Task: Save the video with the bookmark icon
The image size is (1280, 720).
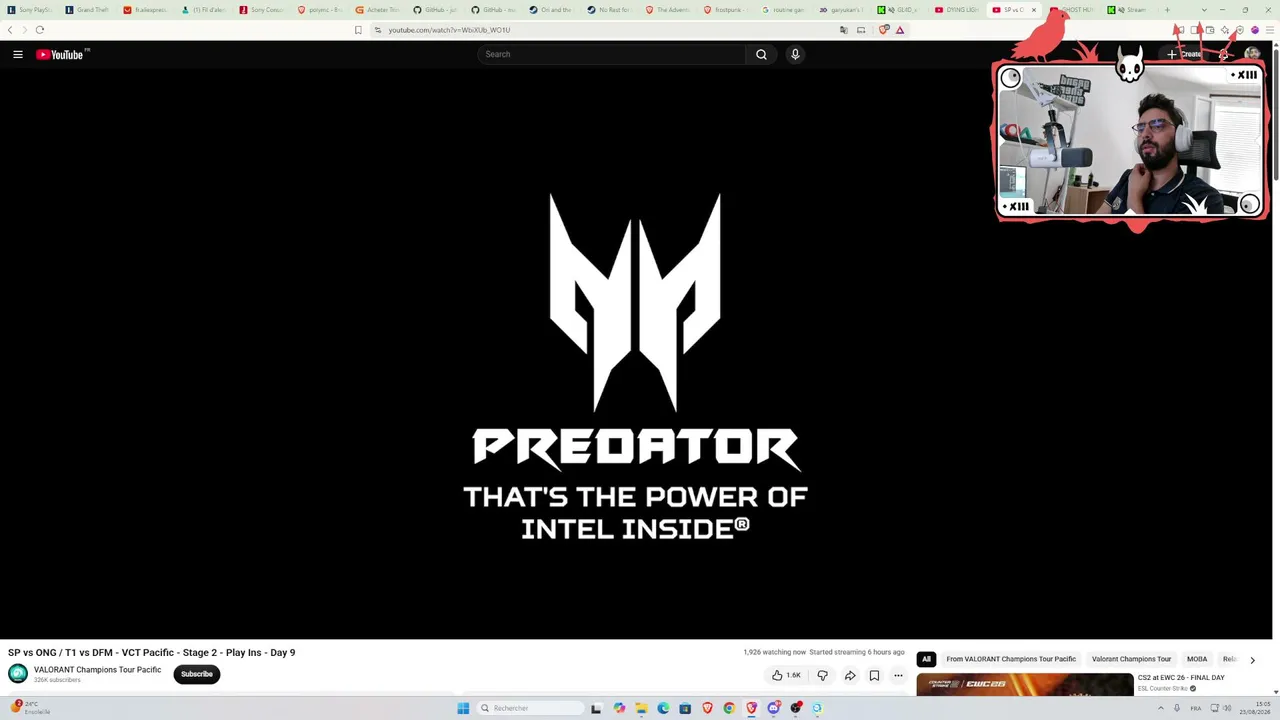Action: point(874,675)
